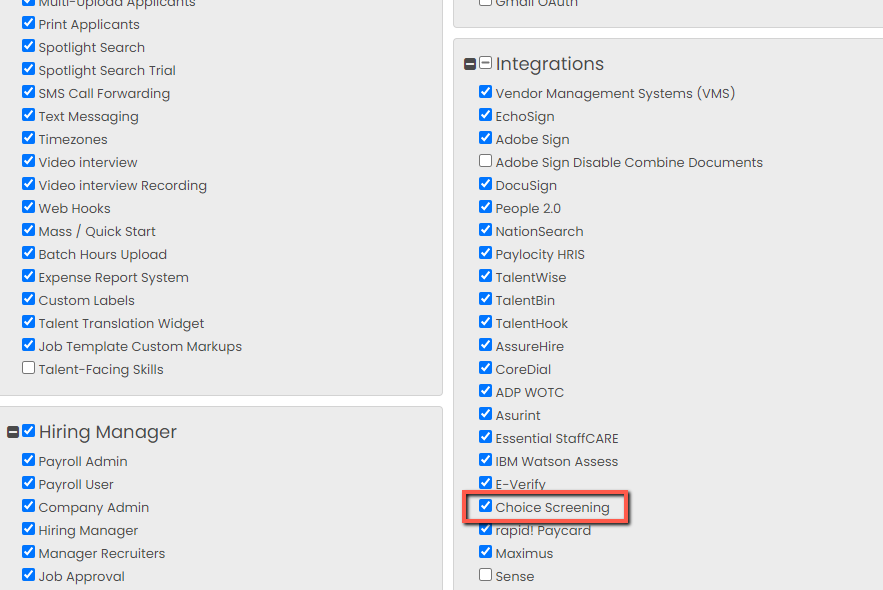The height and width of the screenshot is (590, 883).
Task: Disable Video interview Recording option
Action: pos(28,184)
